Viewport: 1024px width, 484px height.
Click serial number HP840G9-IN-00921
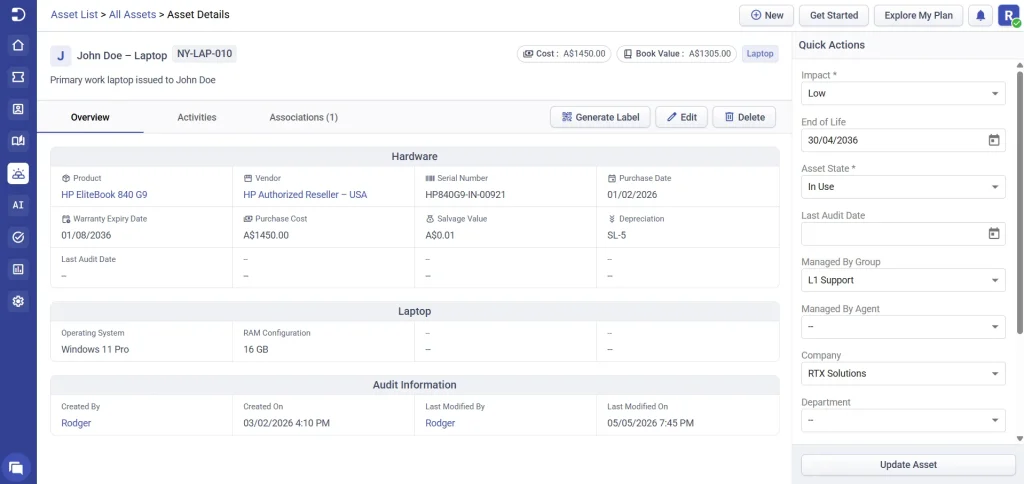pyautogui.click(x=465, y=195)
